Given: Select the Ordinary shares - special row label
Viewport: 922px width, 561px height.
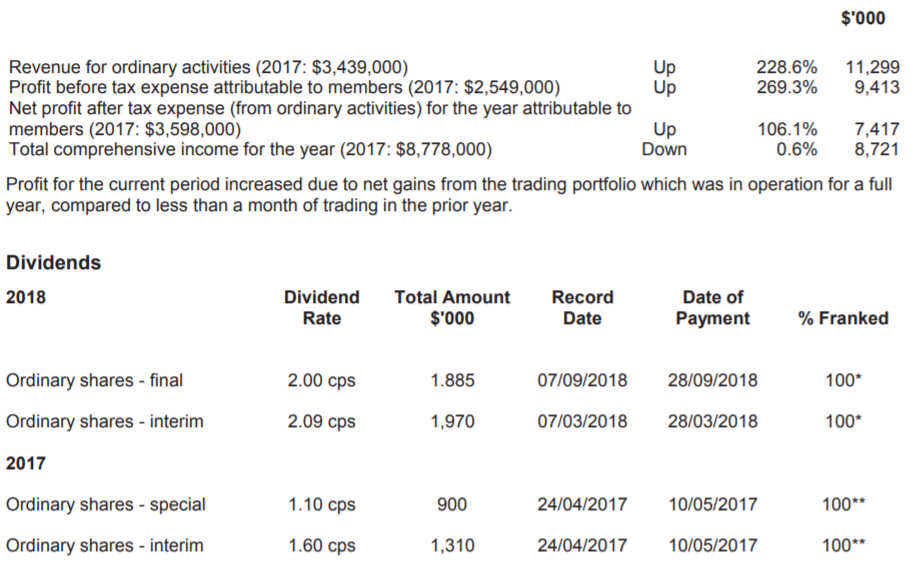Looking at the screenshot, I should (x=106, y=505).
